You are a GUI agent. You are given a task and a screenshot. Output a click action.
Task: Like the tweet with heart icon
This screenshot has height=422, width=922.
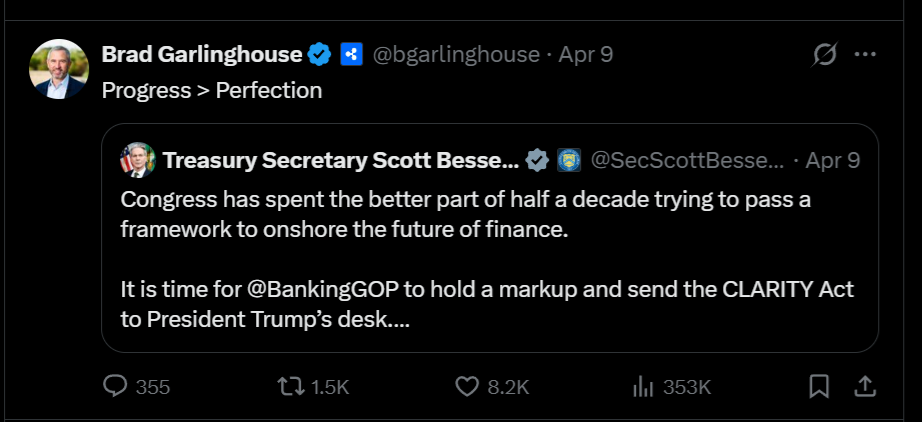[x=467, y=386]
